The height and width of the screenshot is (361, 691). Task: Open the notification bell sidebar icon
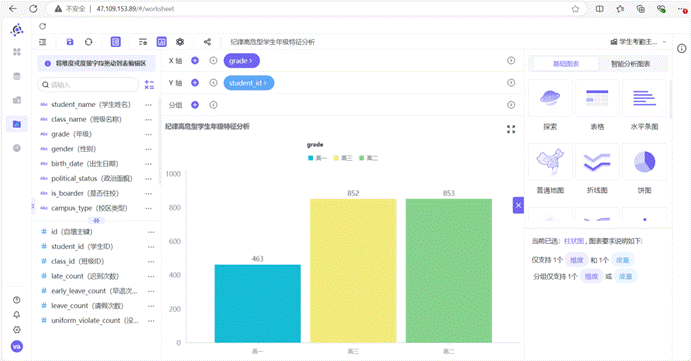(x=17, y=315)
